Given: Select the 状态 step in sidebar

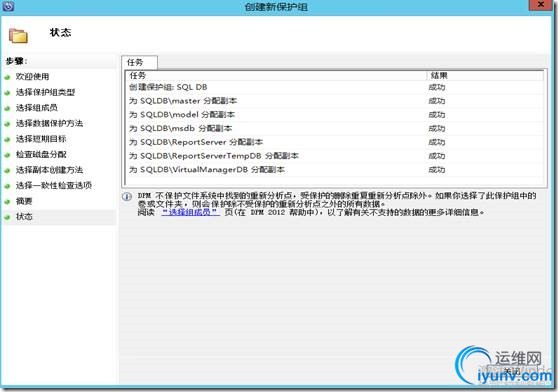Looking at the screenshot, I should click(24, 216).
